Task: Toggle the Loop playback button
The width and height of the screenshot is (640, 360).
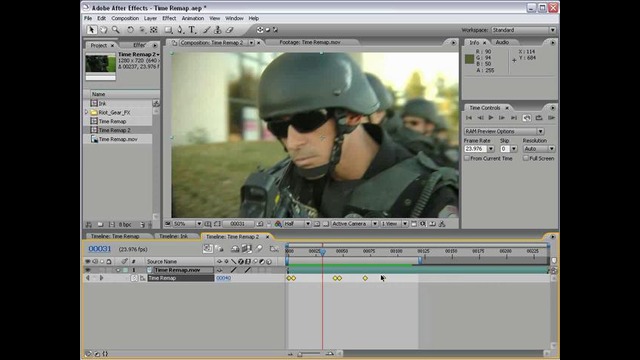Action: [x=539, y=118]
